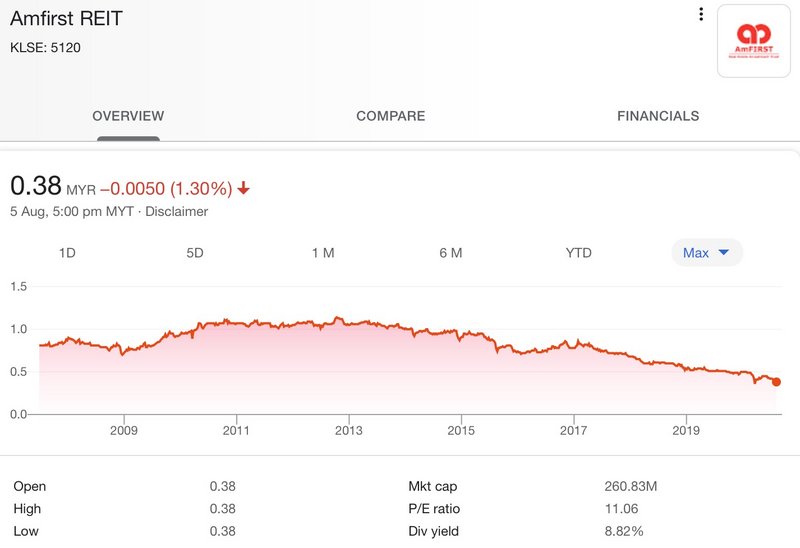Switch to the Overview tab
800x548 pixels.
pos(128,116)
